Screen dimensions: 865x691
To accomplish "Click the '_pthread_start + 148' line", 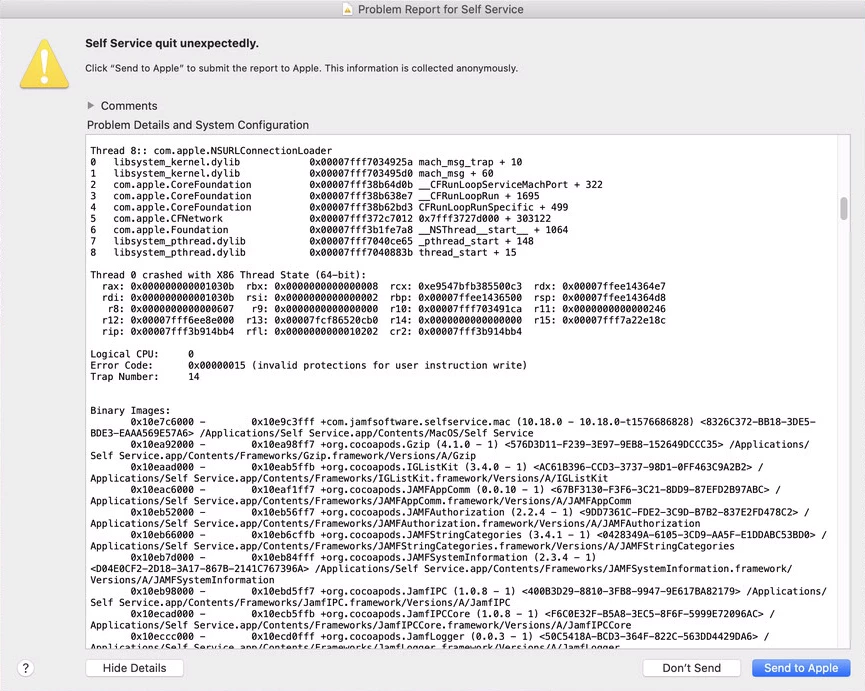I will (312, 241).
